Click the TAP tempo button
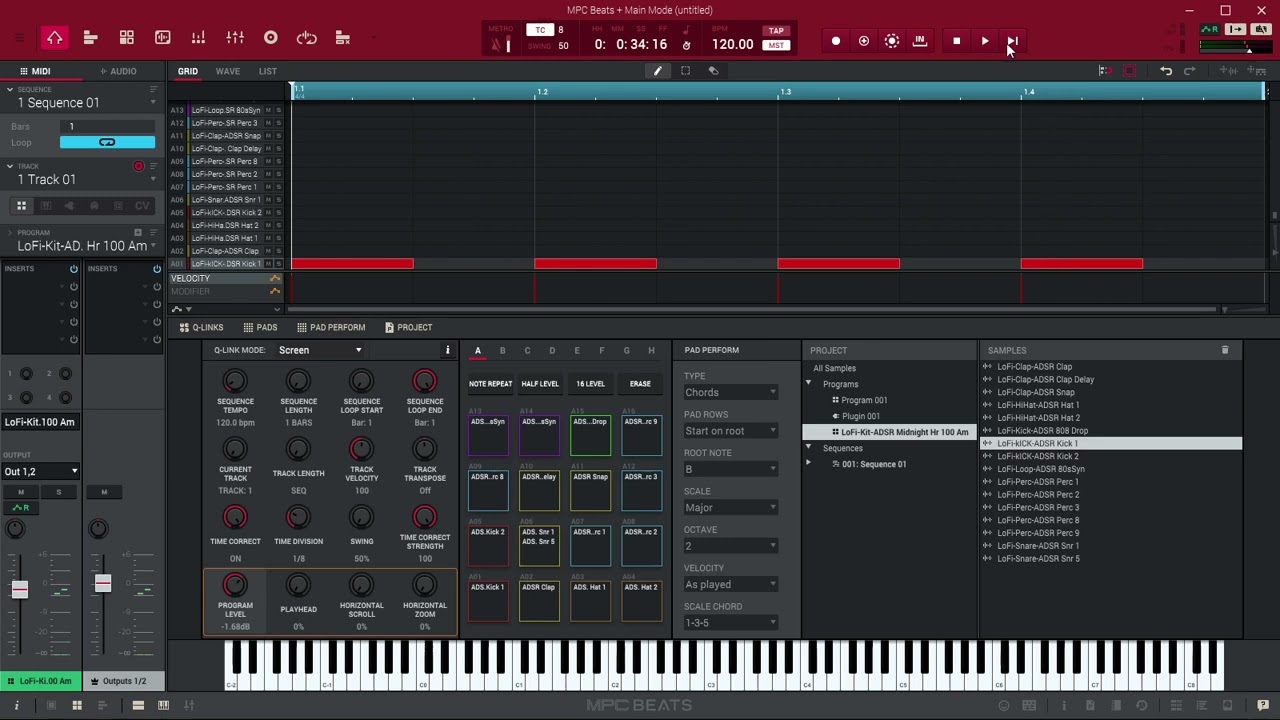Screen dimensions: 1280x720 (x=776, y=31)
